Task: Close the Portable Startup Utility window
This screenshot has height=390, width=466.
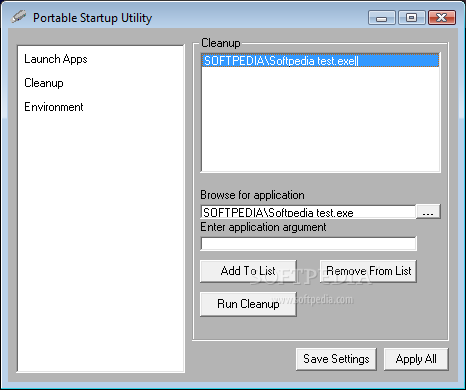Action: pos(442,18)
